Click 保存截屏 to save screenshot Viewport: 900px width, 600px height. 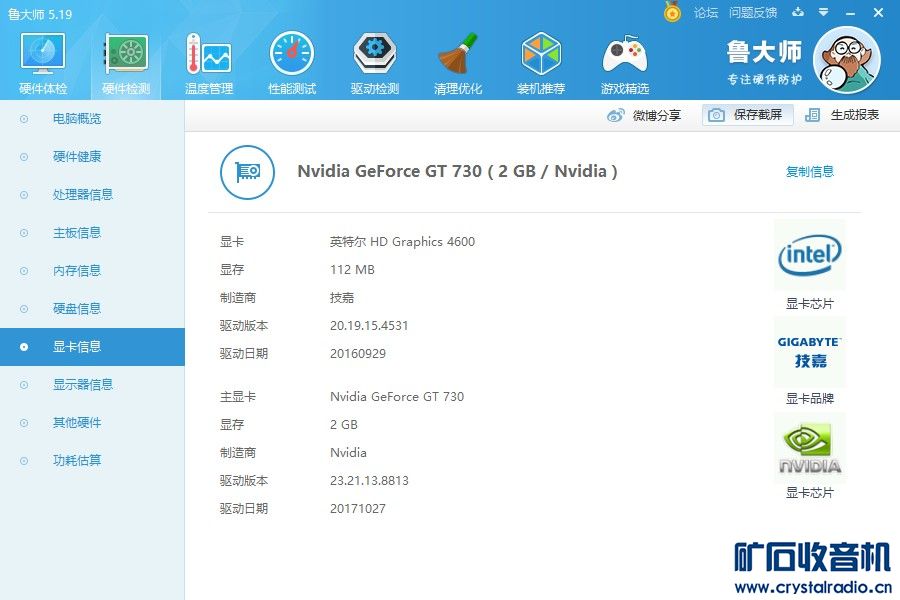click(747, 115)
